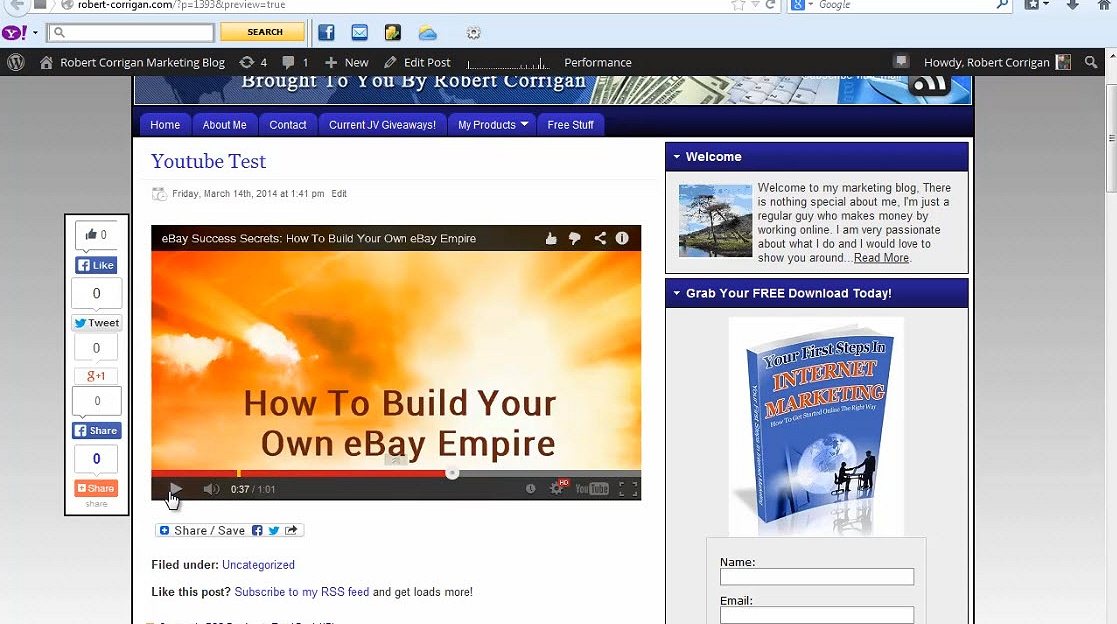Click the weather cloud toolbar icon
This screenshot has height=624, width=1117.
click(x=427, y=33)
